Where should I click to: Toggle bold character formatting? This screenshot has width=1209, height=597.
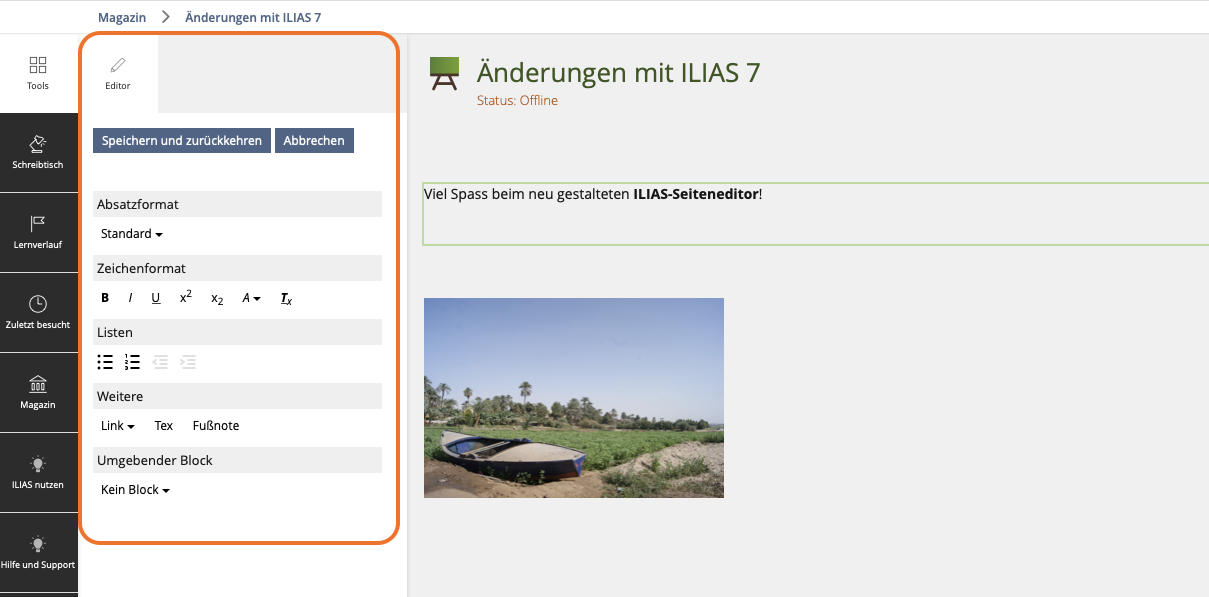[x=105, y=298]
